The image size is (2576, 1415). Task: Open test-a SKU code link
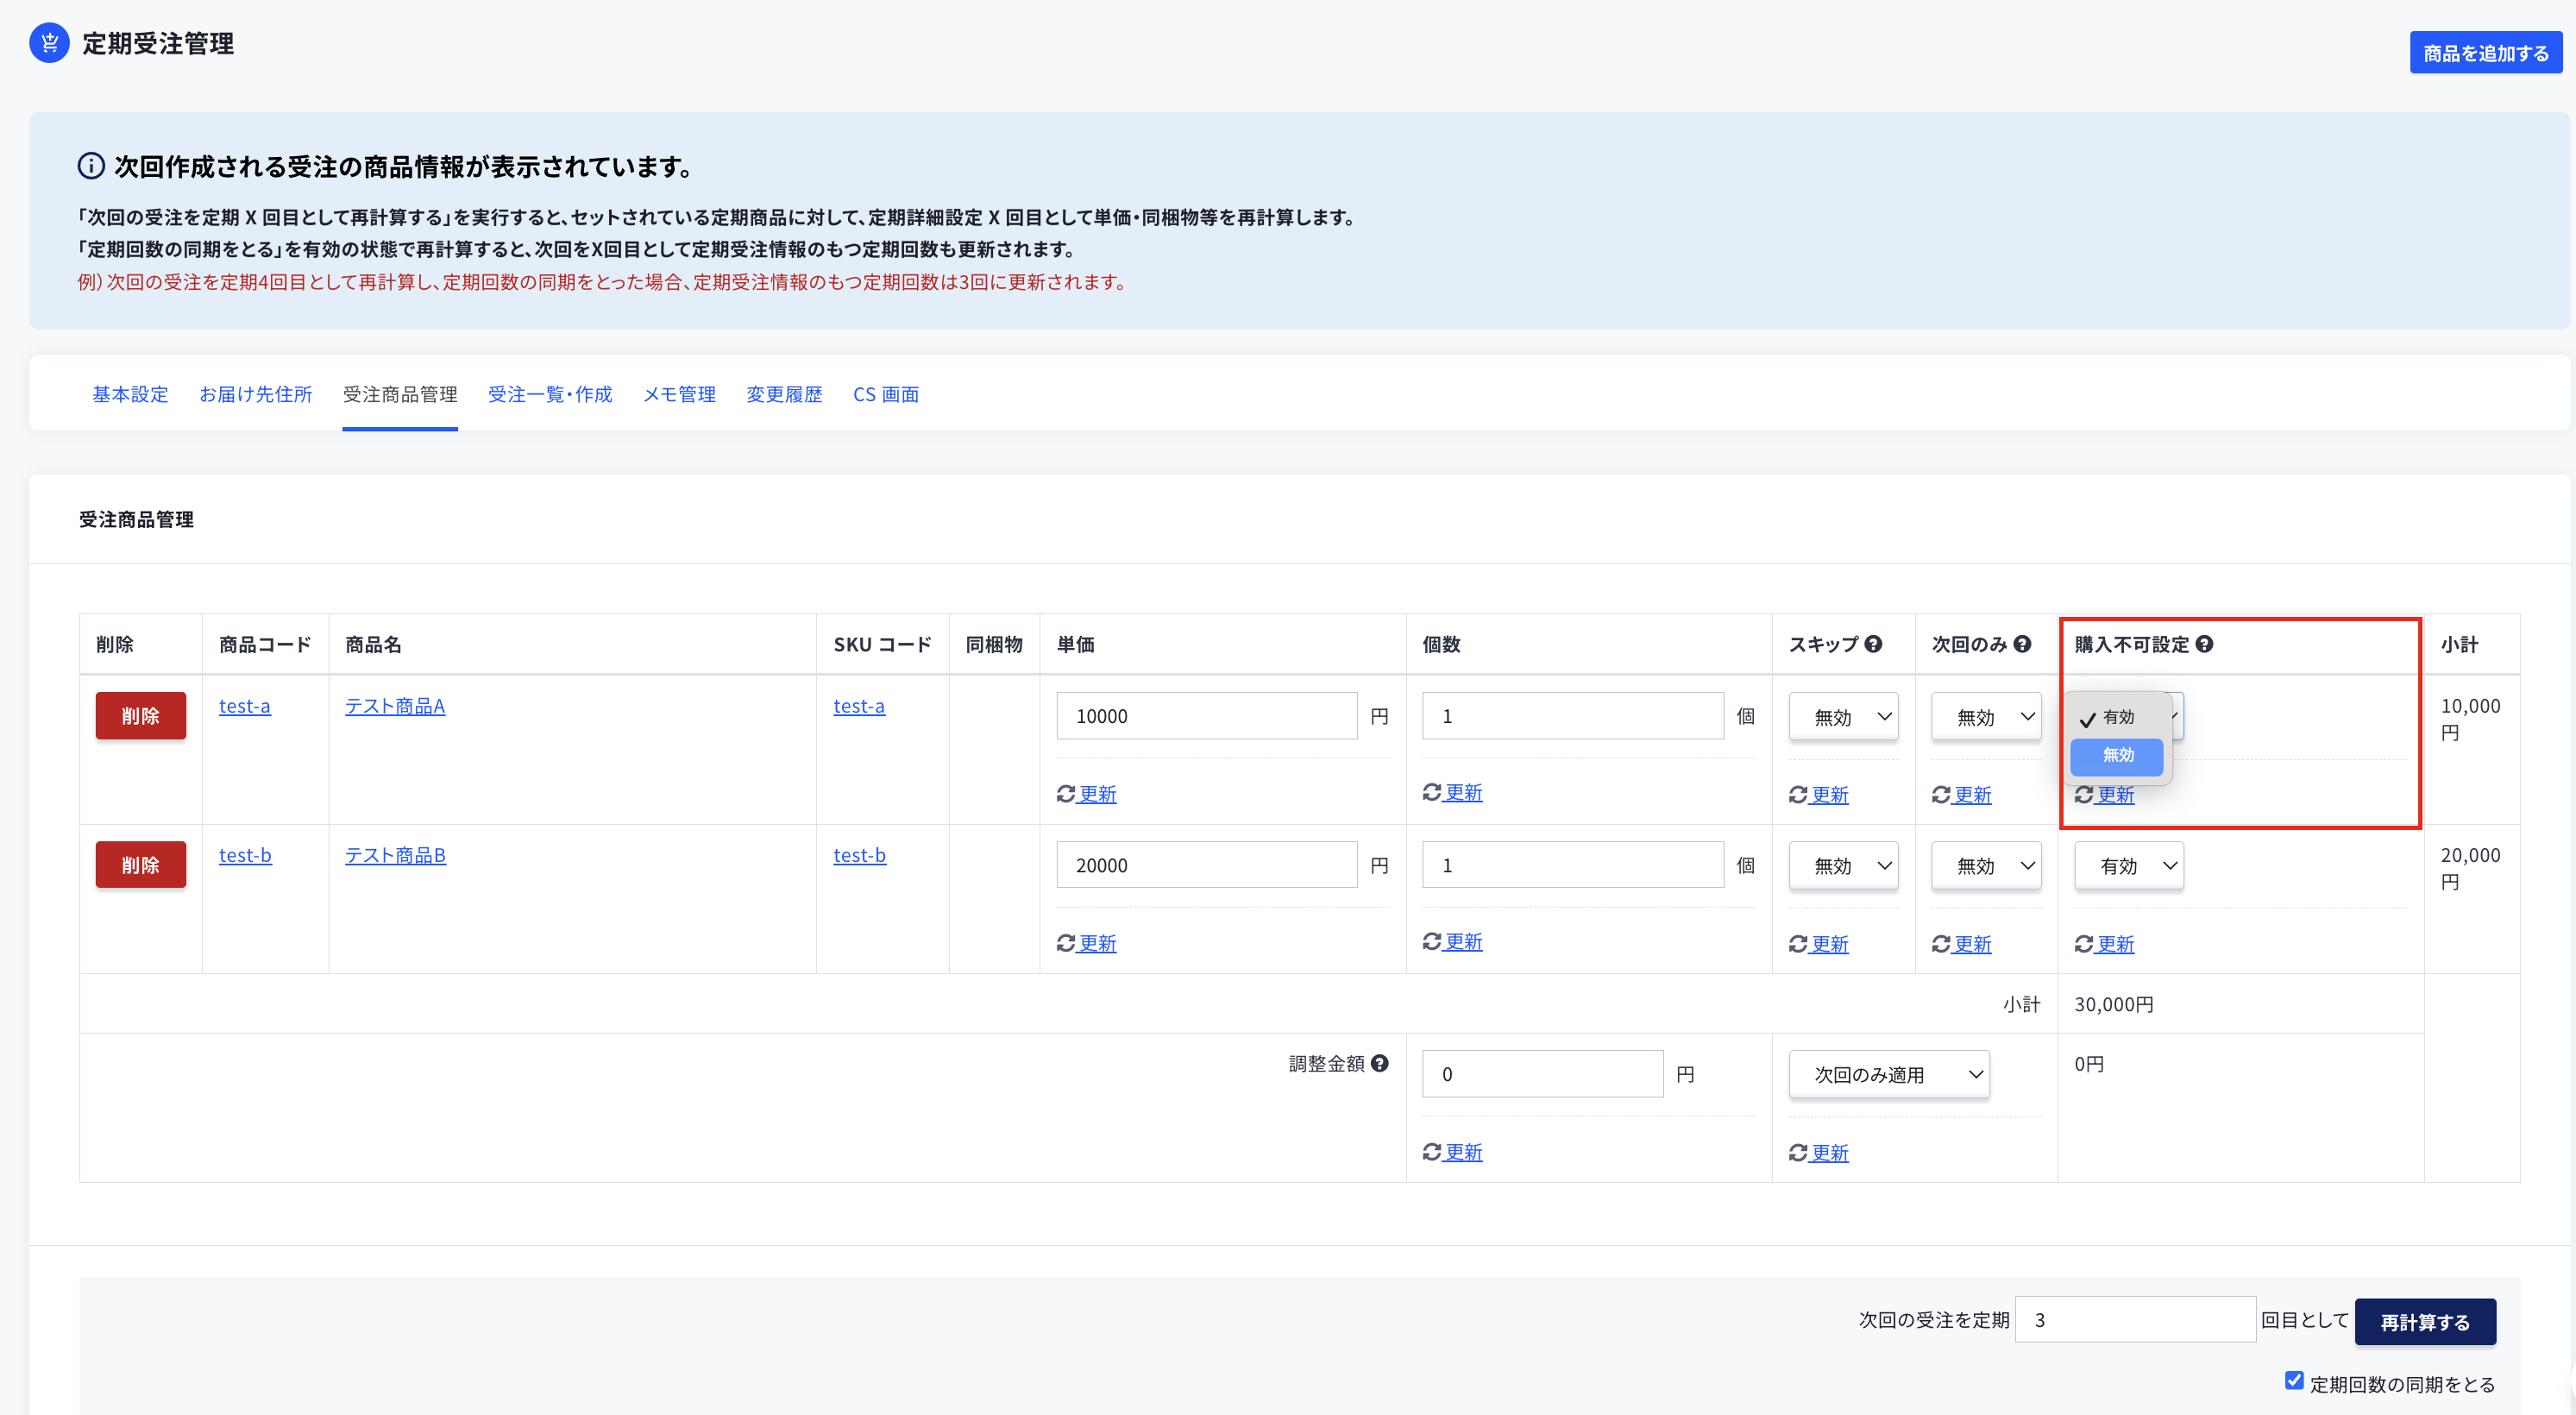click(x=859, y=706)
